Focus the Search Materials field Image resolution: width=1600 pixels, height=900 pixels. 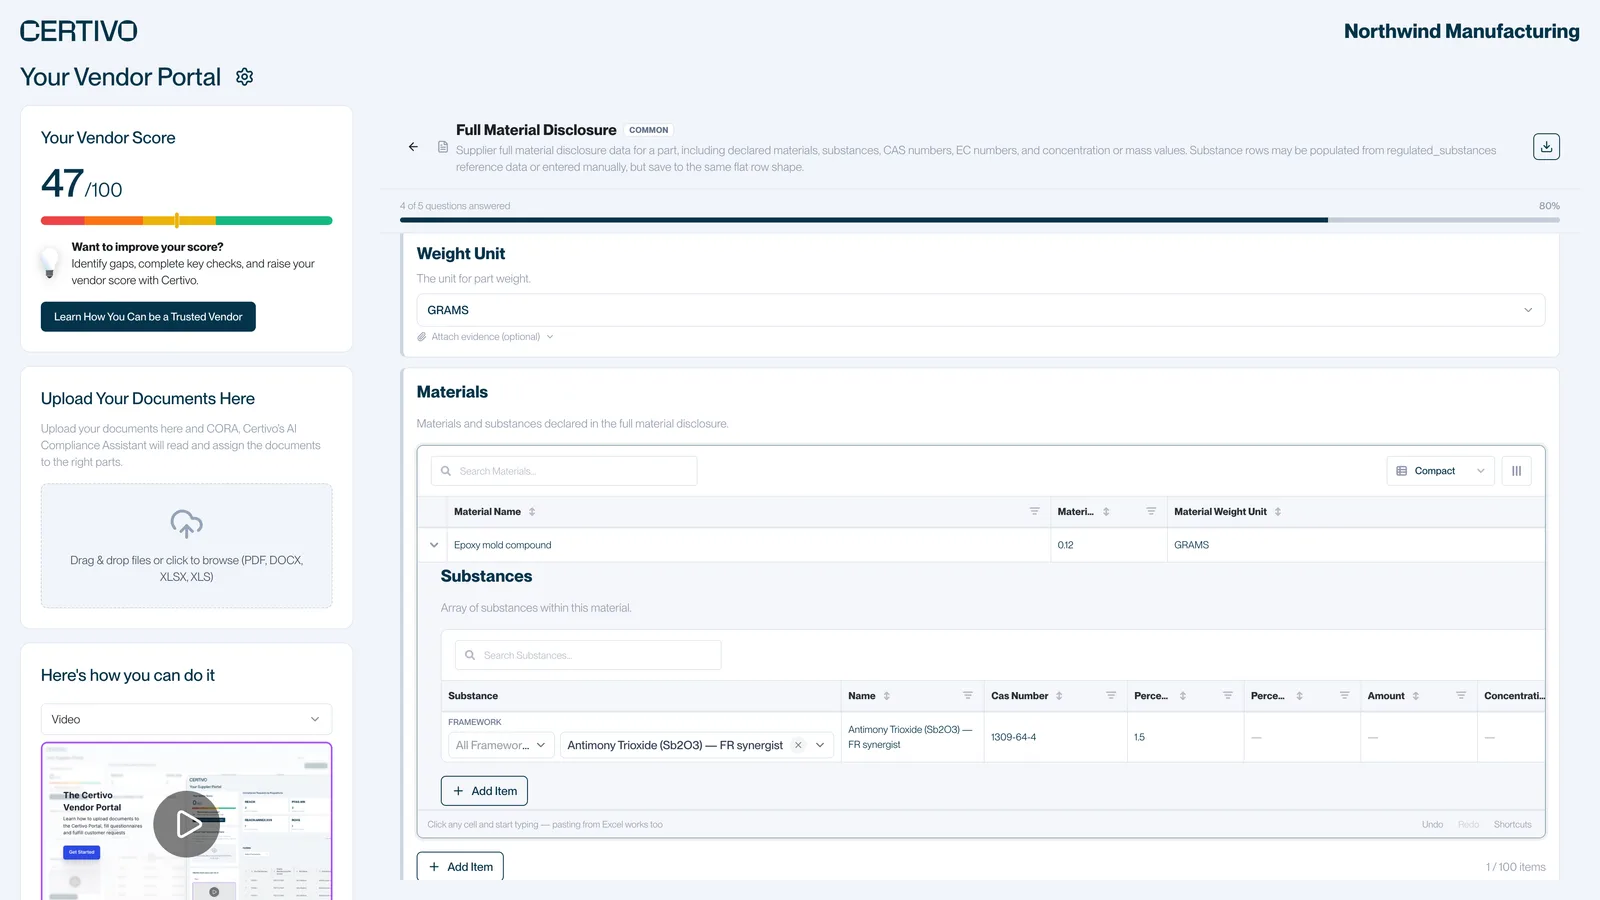click(x=564, y=471)
